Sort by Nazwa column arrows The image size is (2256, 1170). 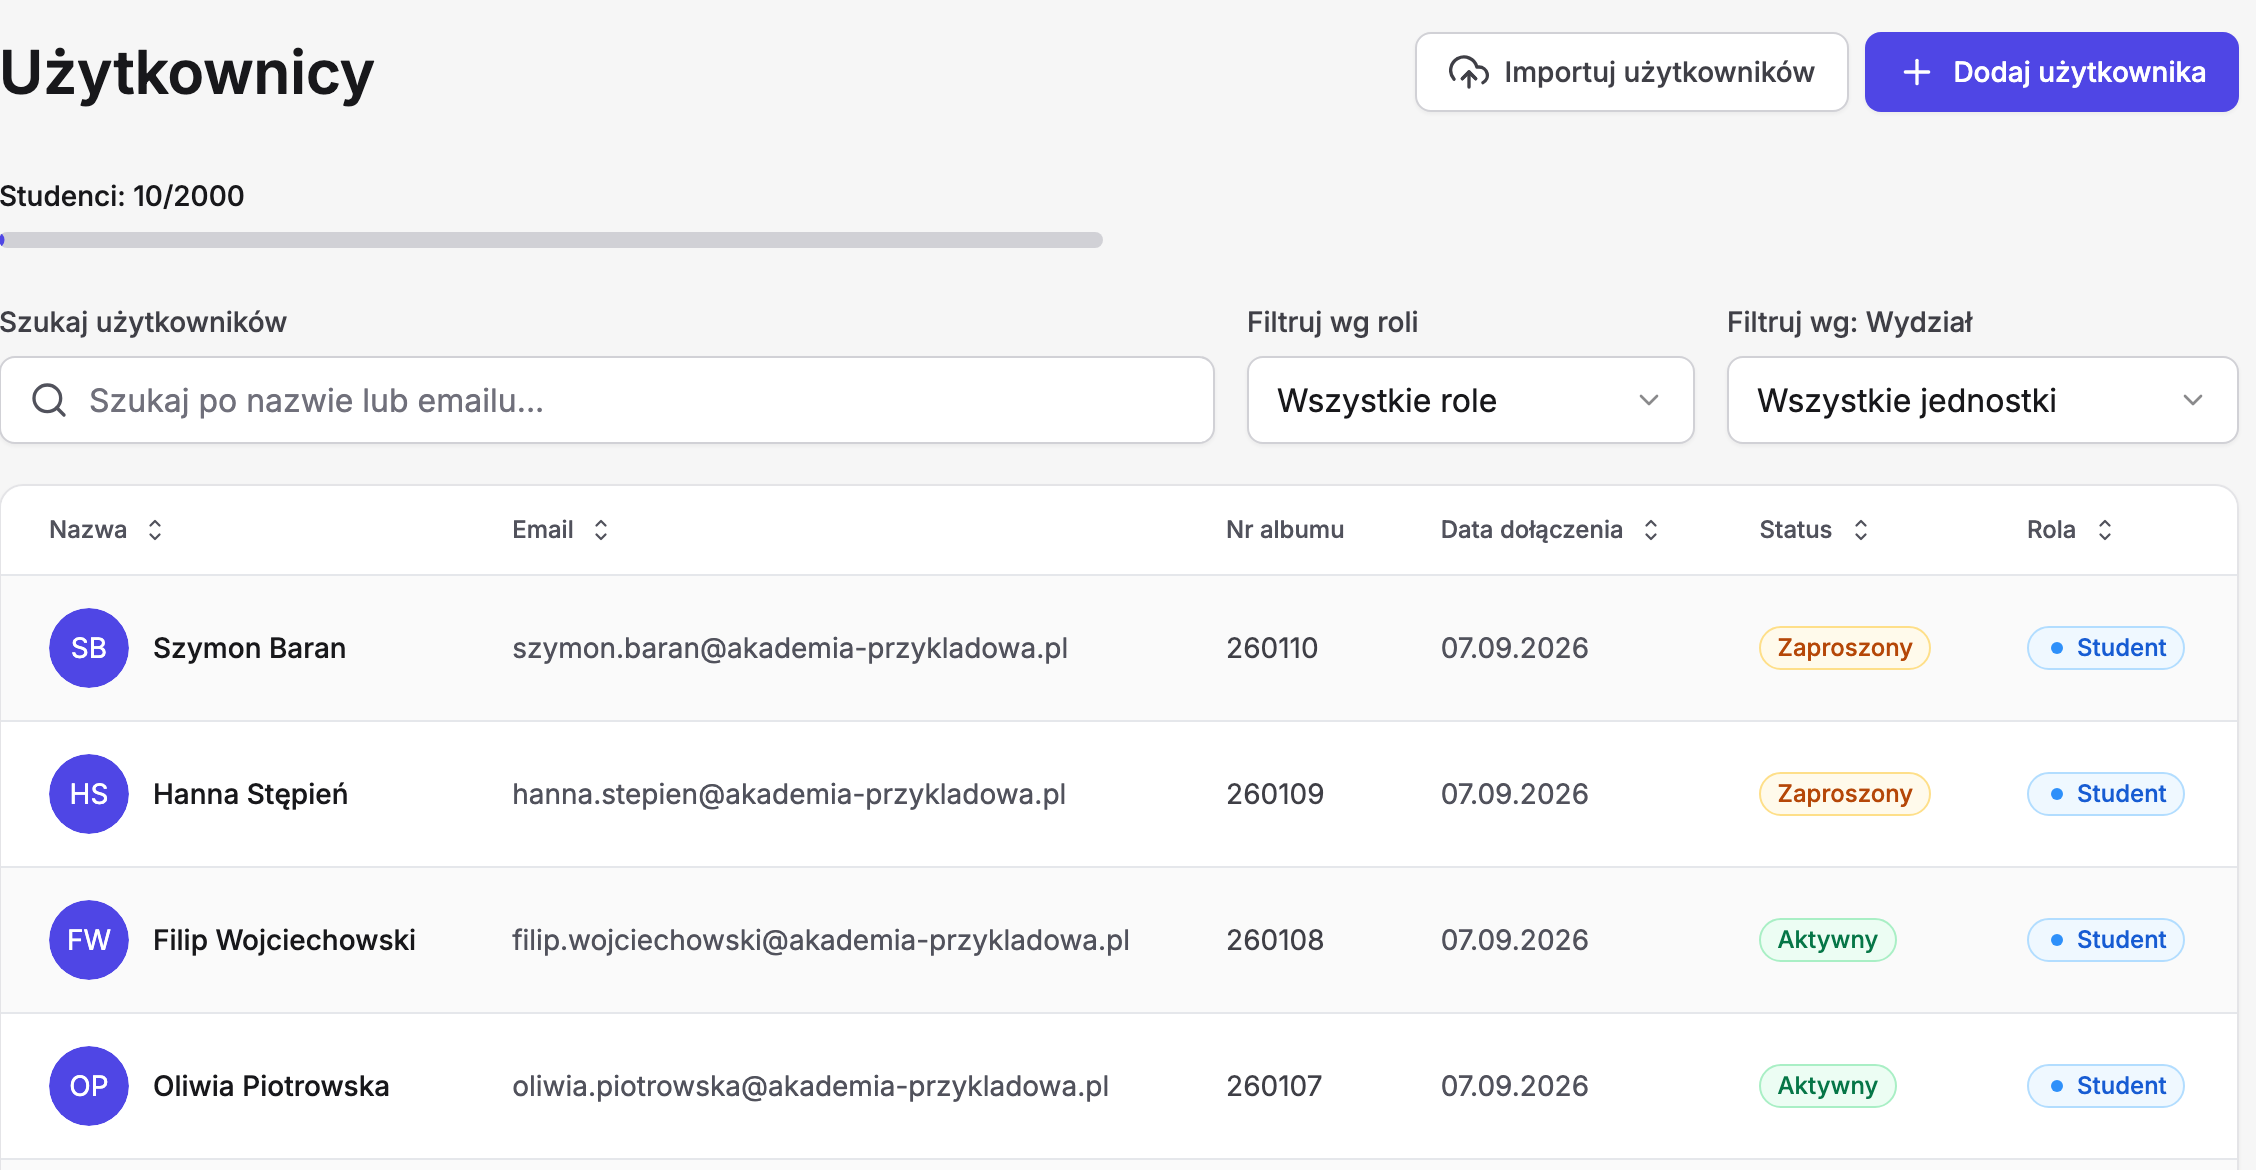point(155,530)
